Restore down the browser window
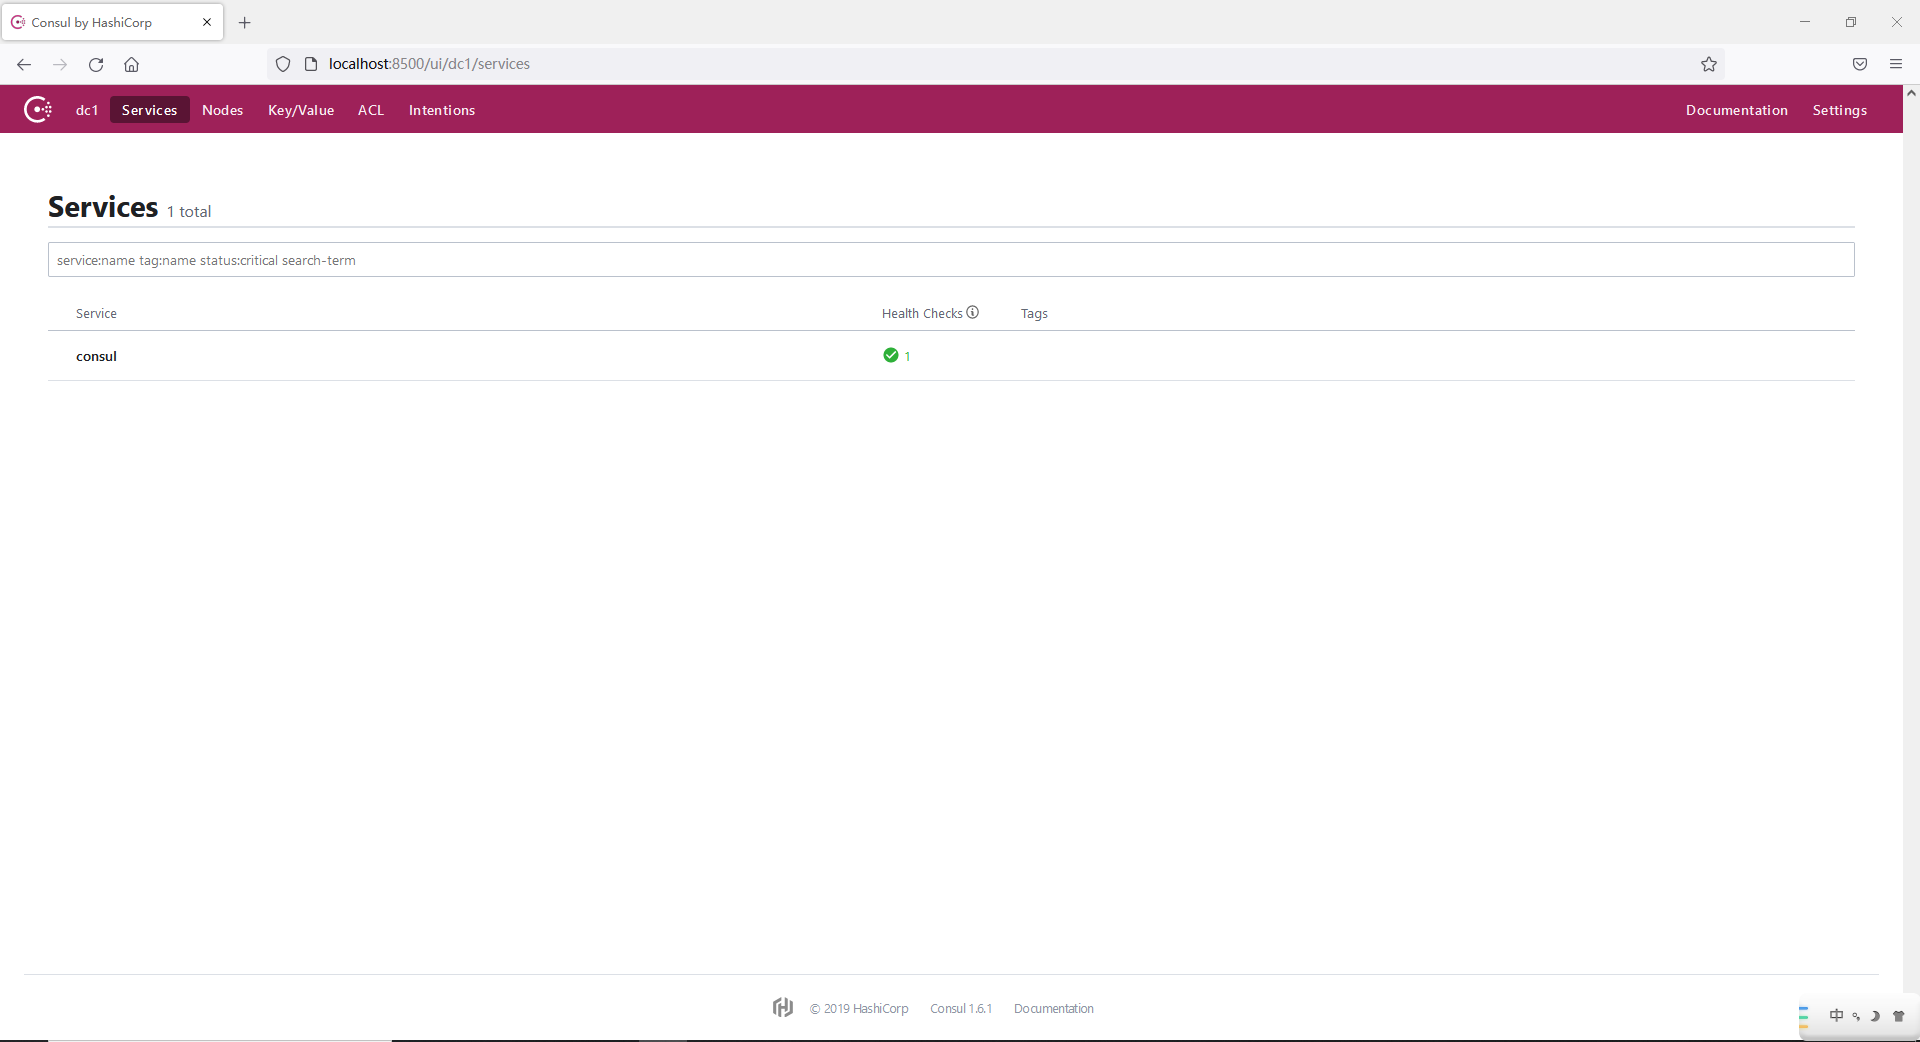The image size is (1920, 1042). click(1851, 22)
